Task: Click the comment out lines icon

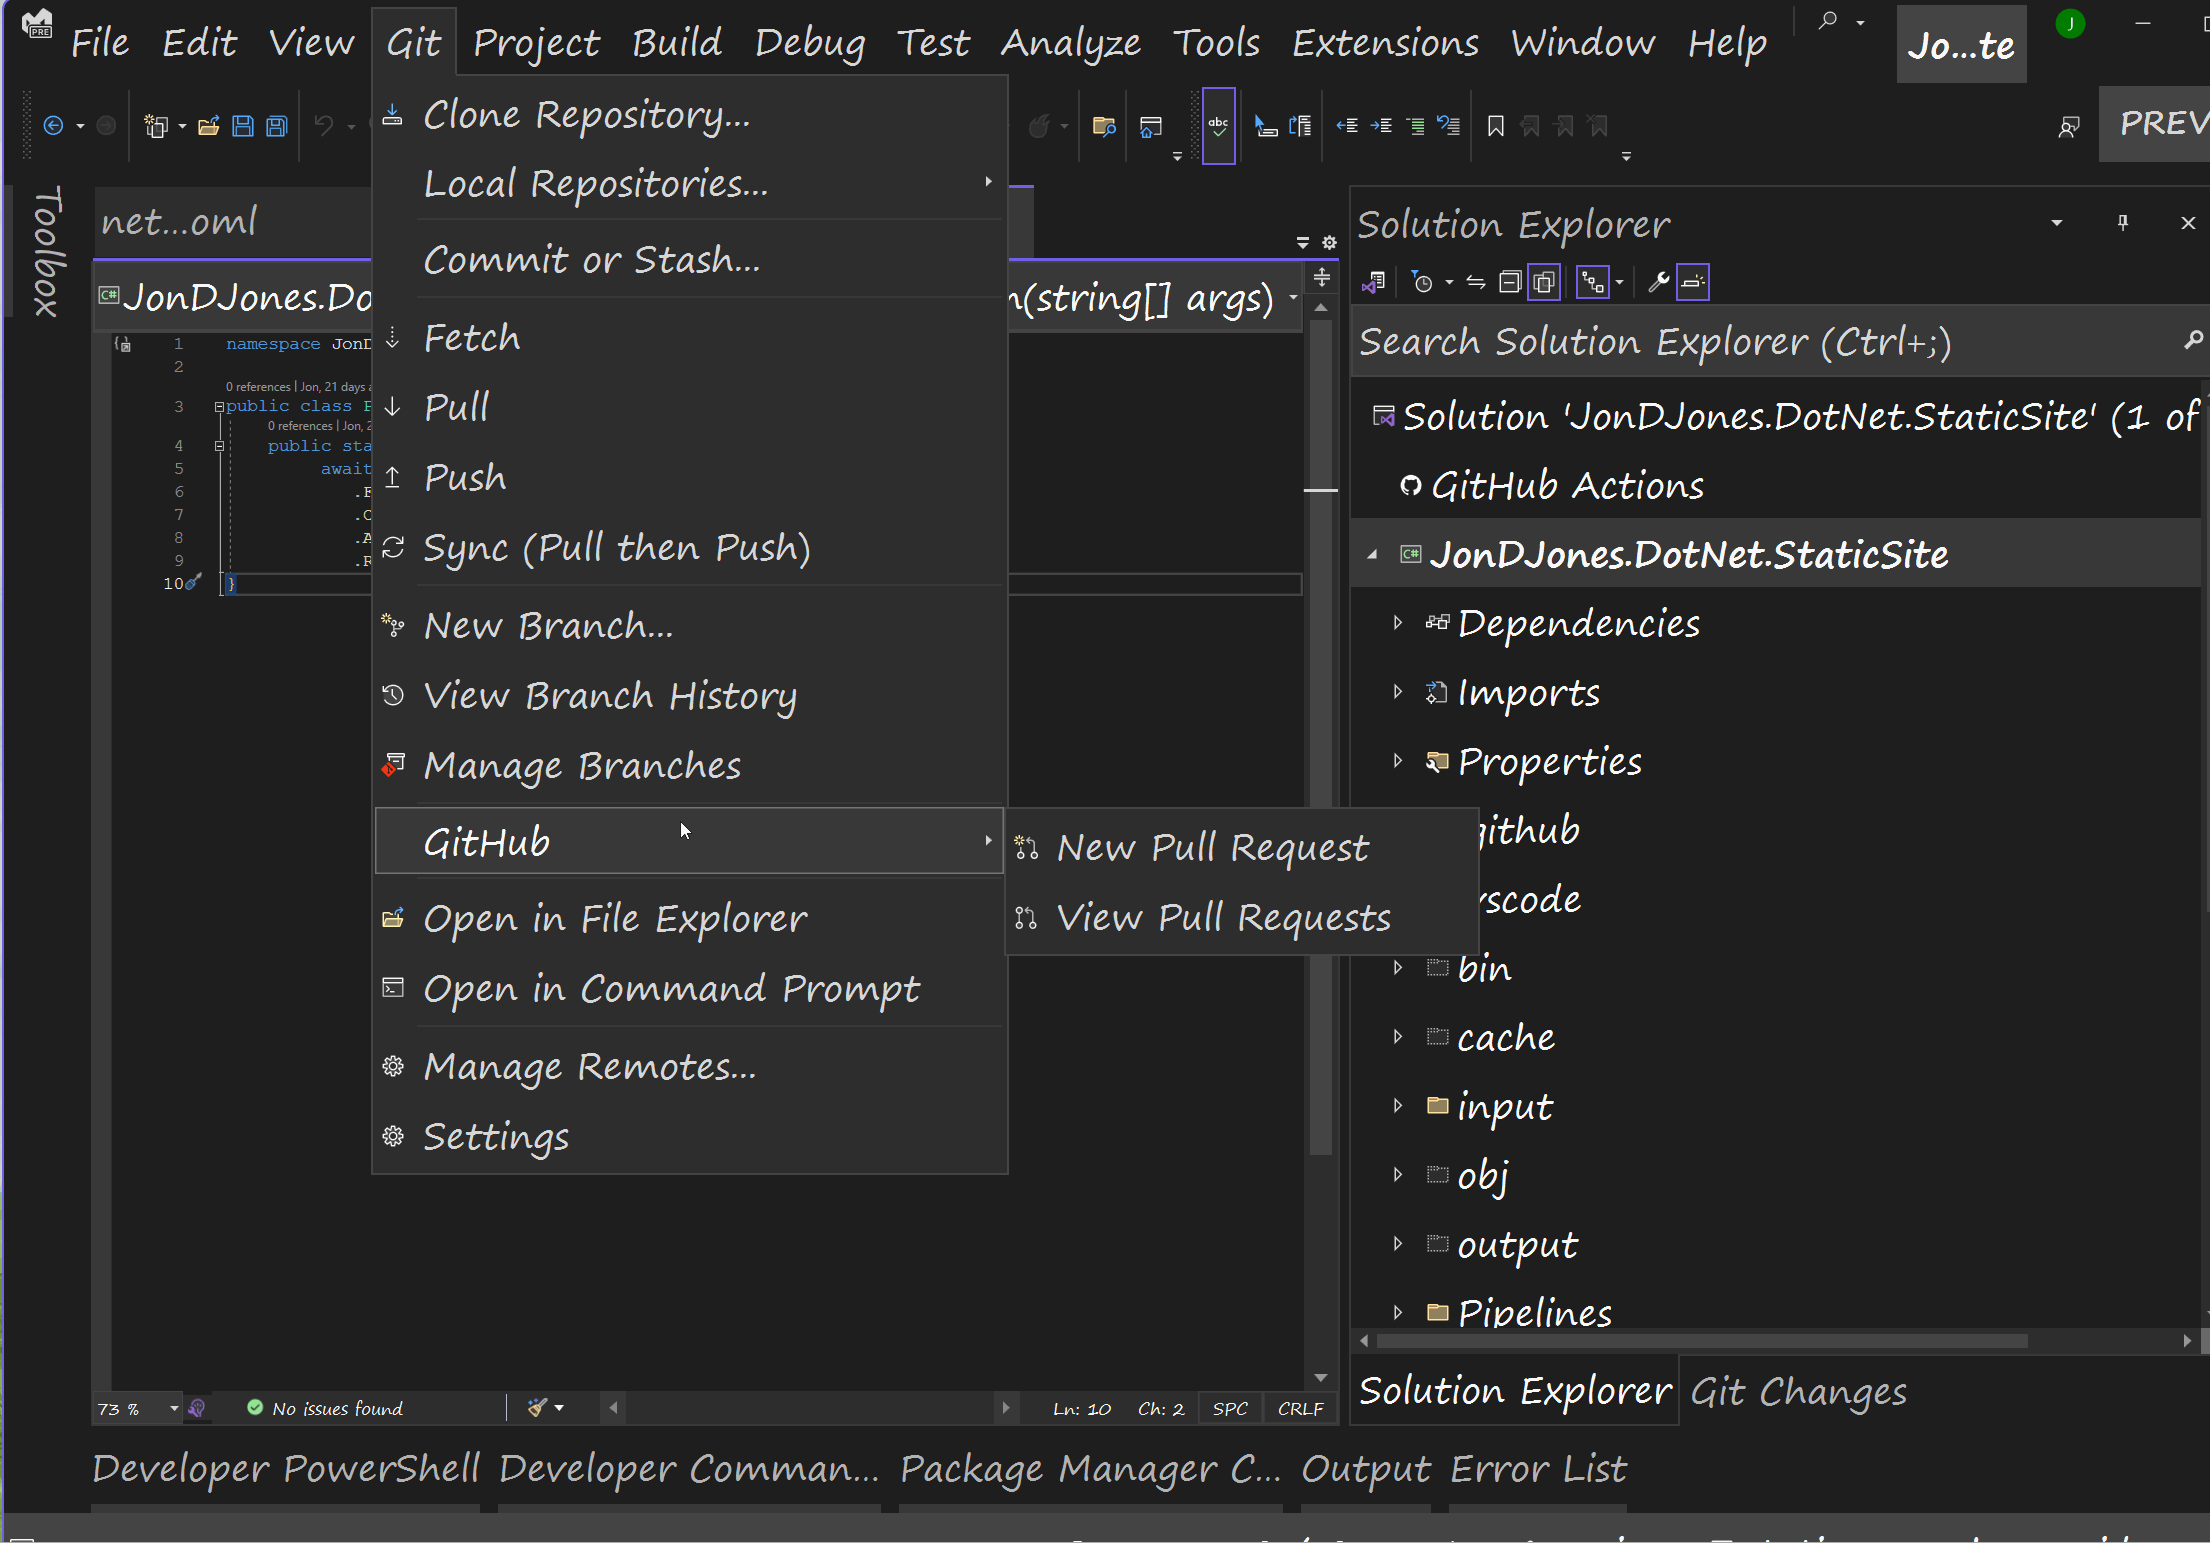Action: pos(1415,126)
